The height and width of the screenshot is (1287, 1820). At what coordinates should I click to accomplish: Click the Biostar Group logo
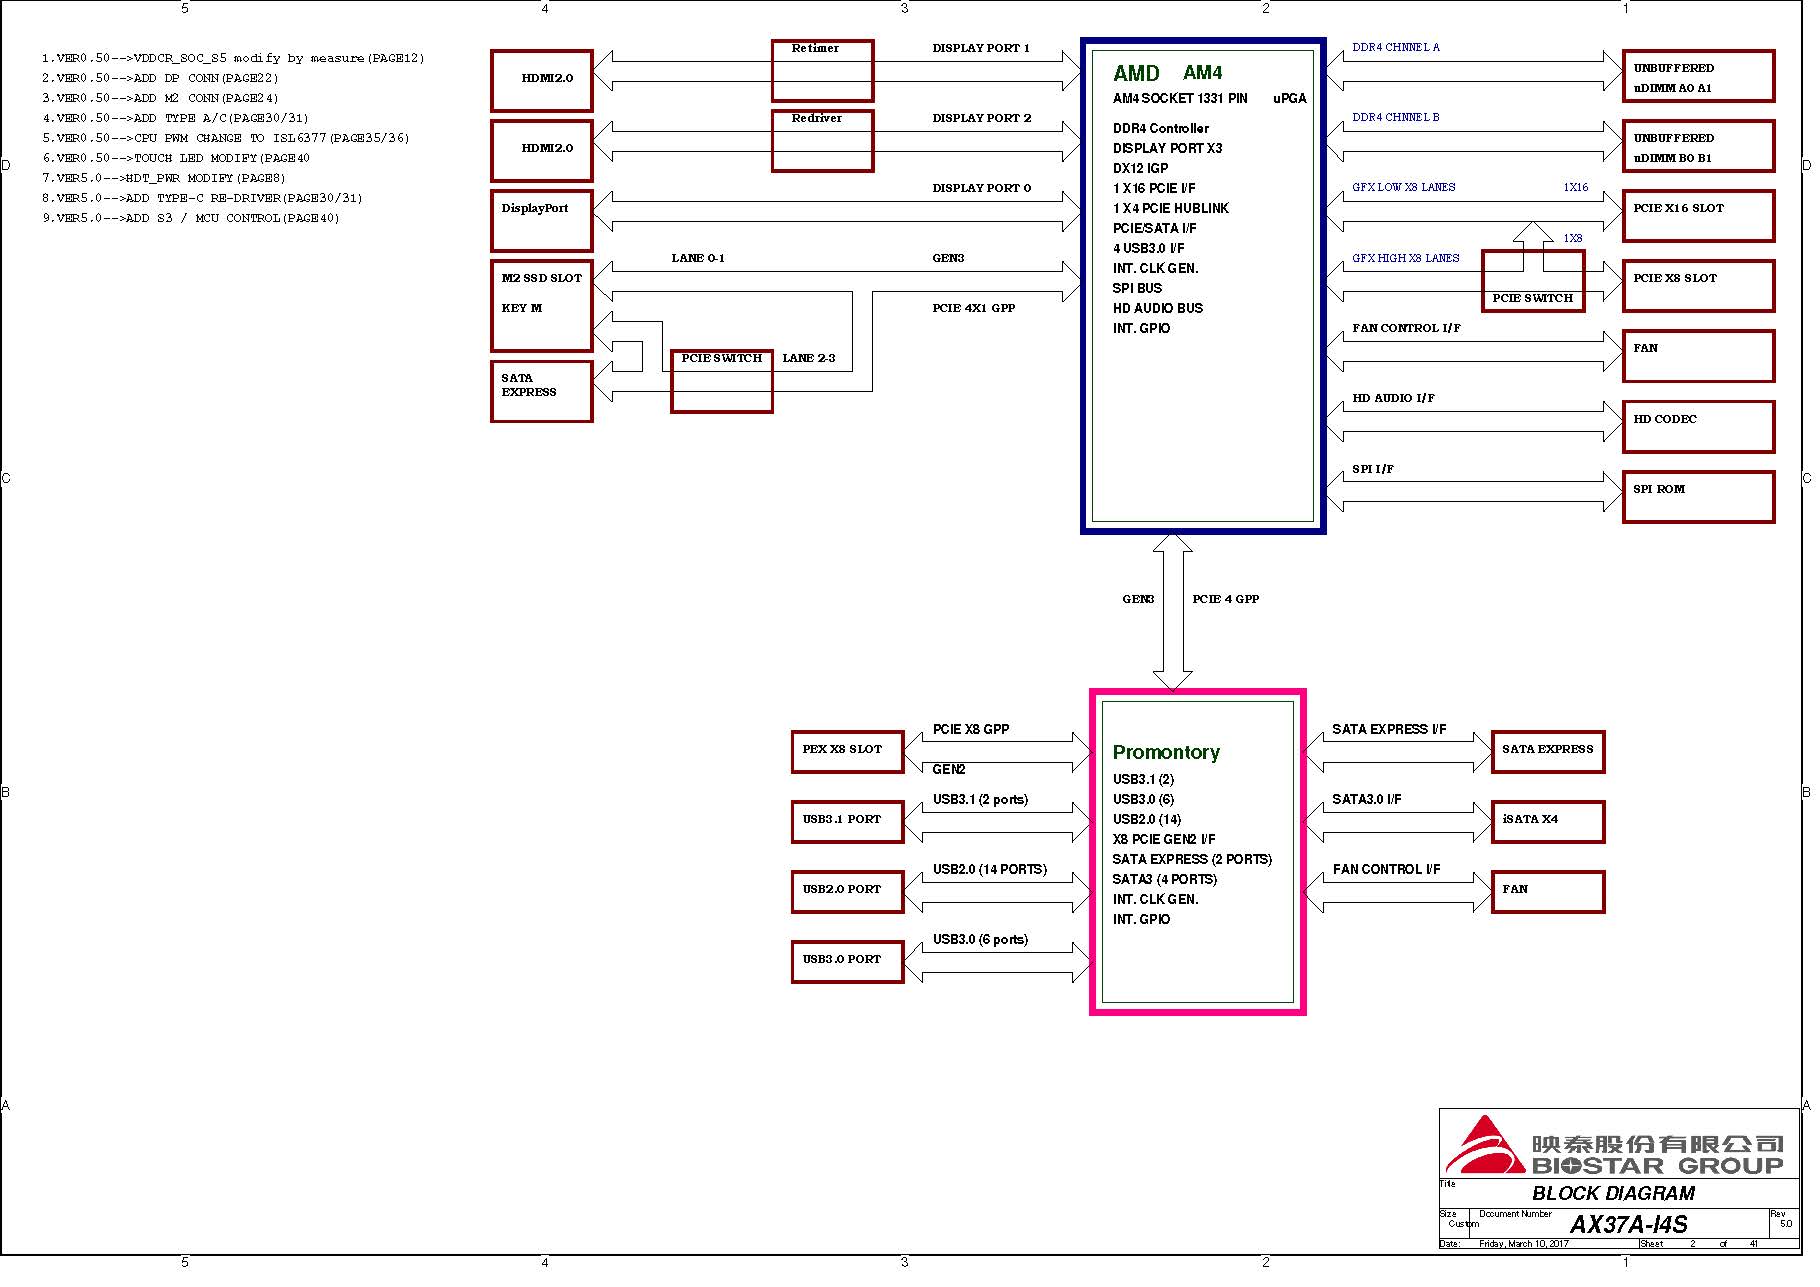click(x=1617, y=1146)
